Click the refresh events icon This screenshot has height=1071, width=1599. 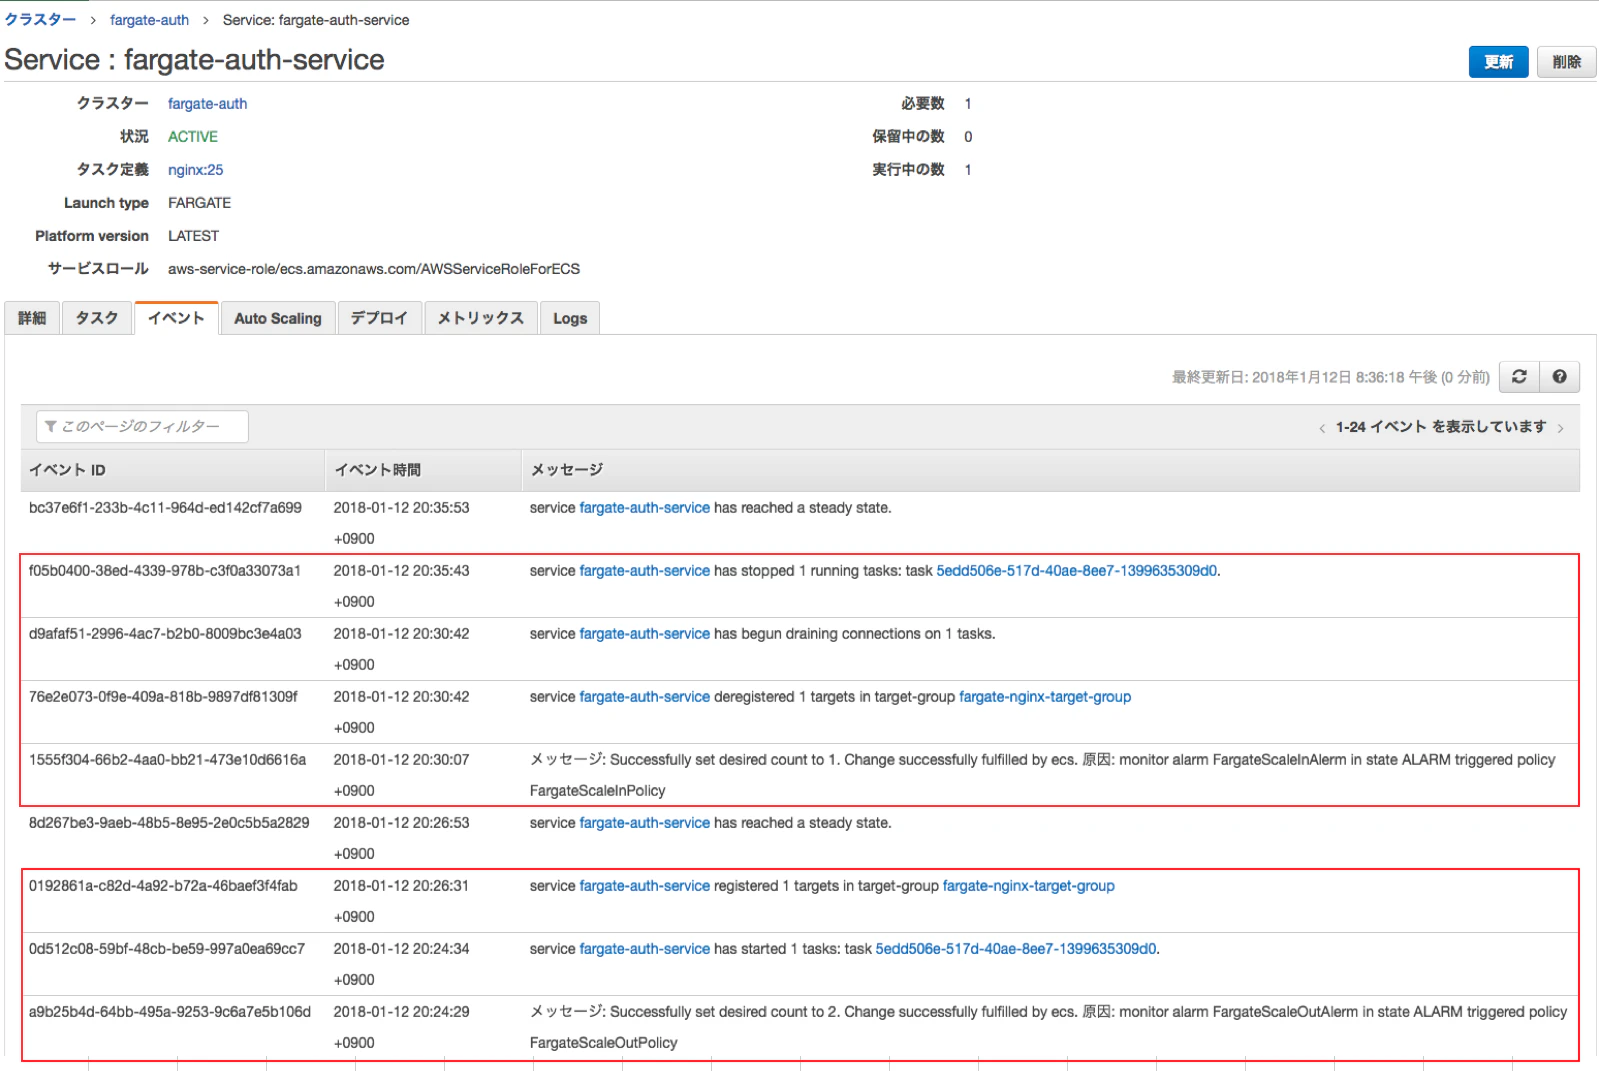point(1519,377)
